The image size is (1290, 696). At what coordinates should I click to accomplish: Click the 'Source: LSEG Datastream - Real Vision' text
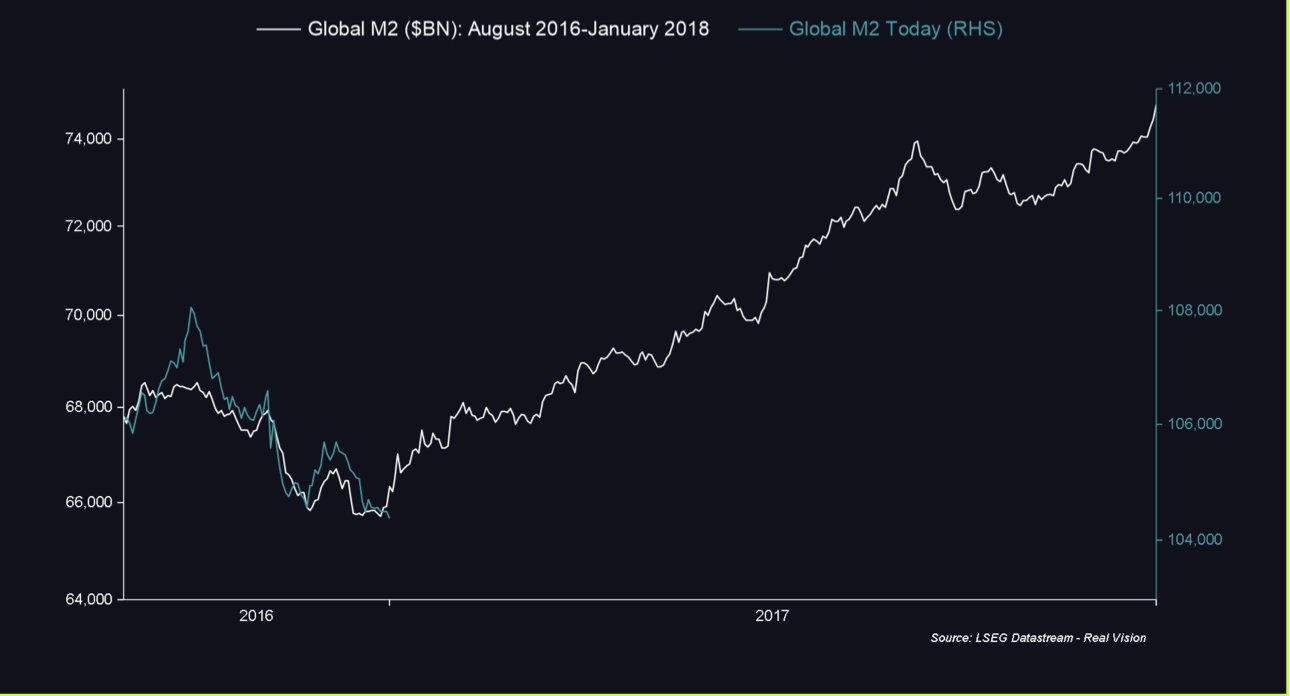pos(1037,638)
